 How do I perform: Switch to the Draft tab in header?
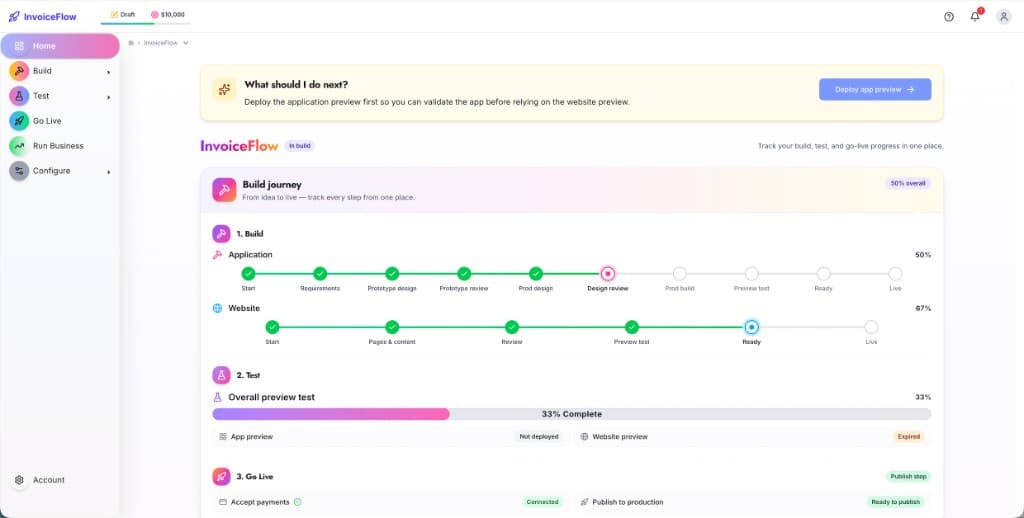point(123,14)
